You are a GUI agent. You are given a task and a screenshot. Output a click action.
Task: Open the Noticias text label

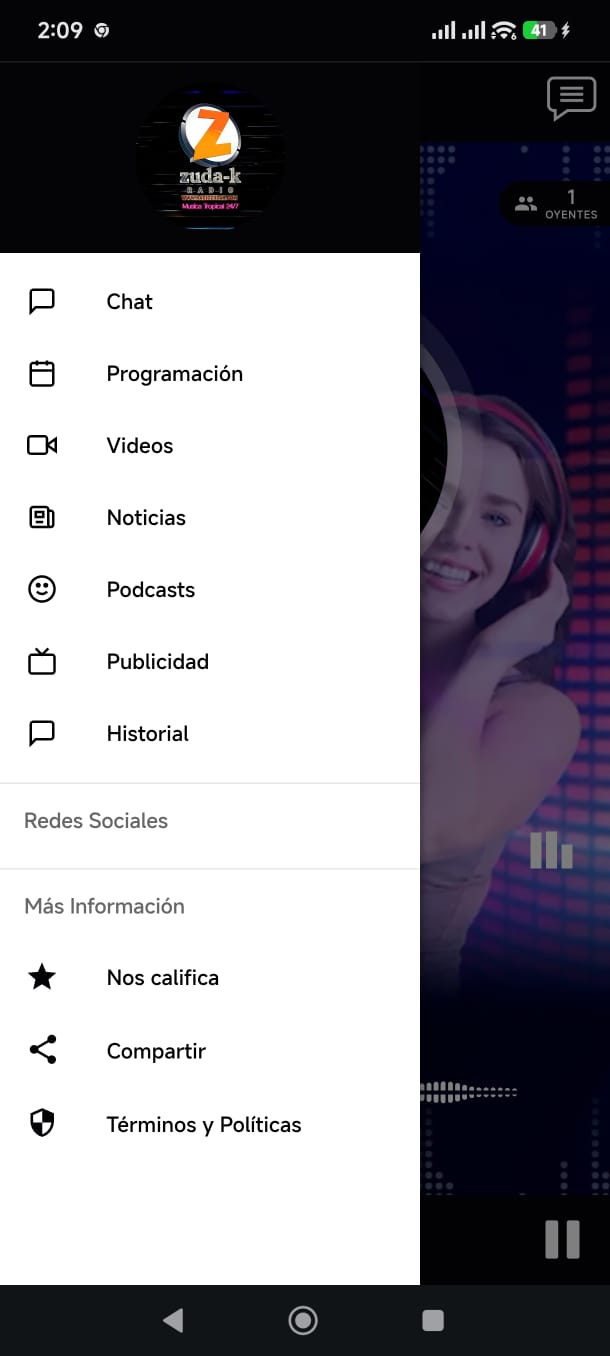[x=146, y=518]
